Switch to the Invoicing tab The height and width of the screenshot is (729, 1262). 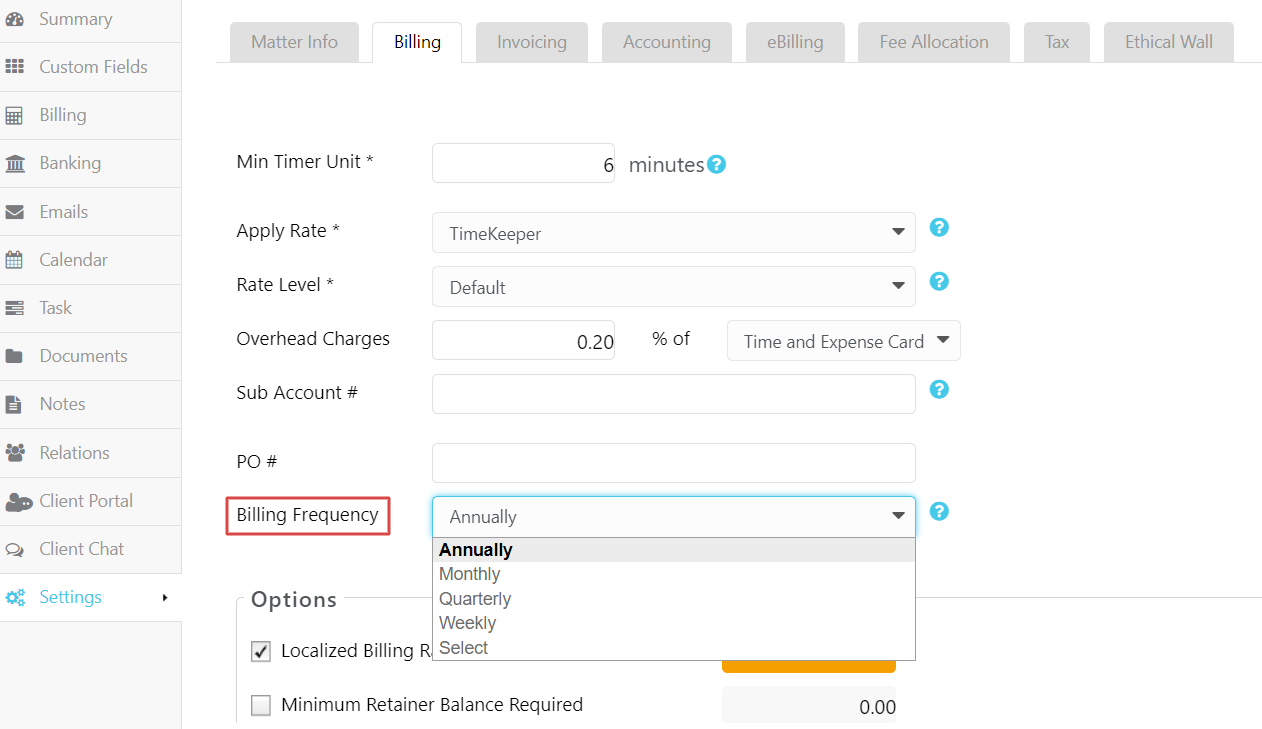click(x=531, y=42)
